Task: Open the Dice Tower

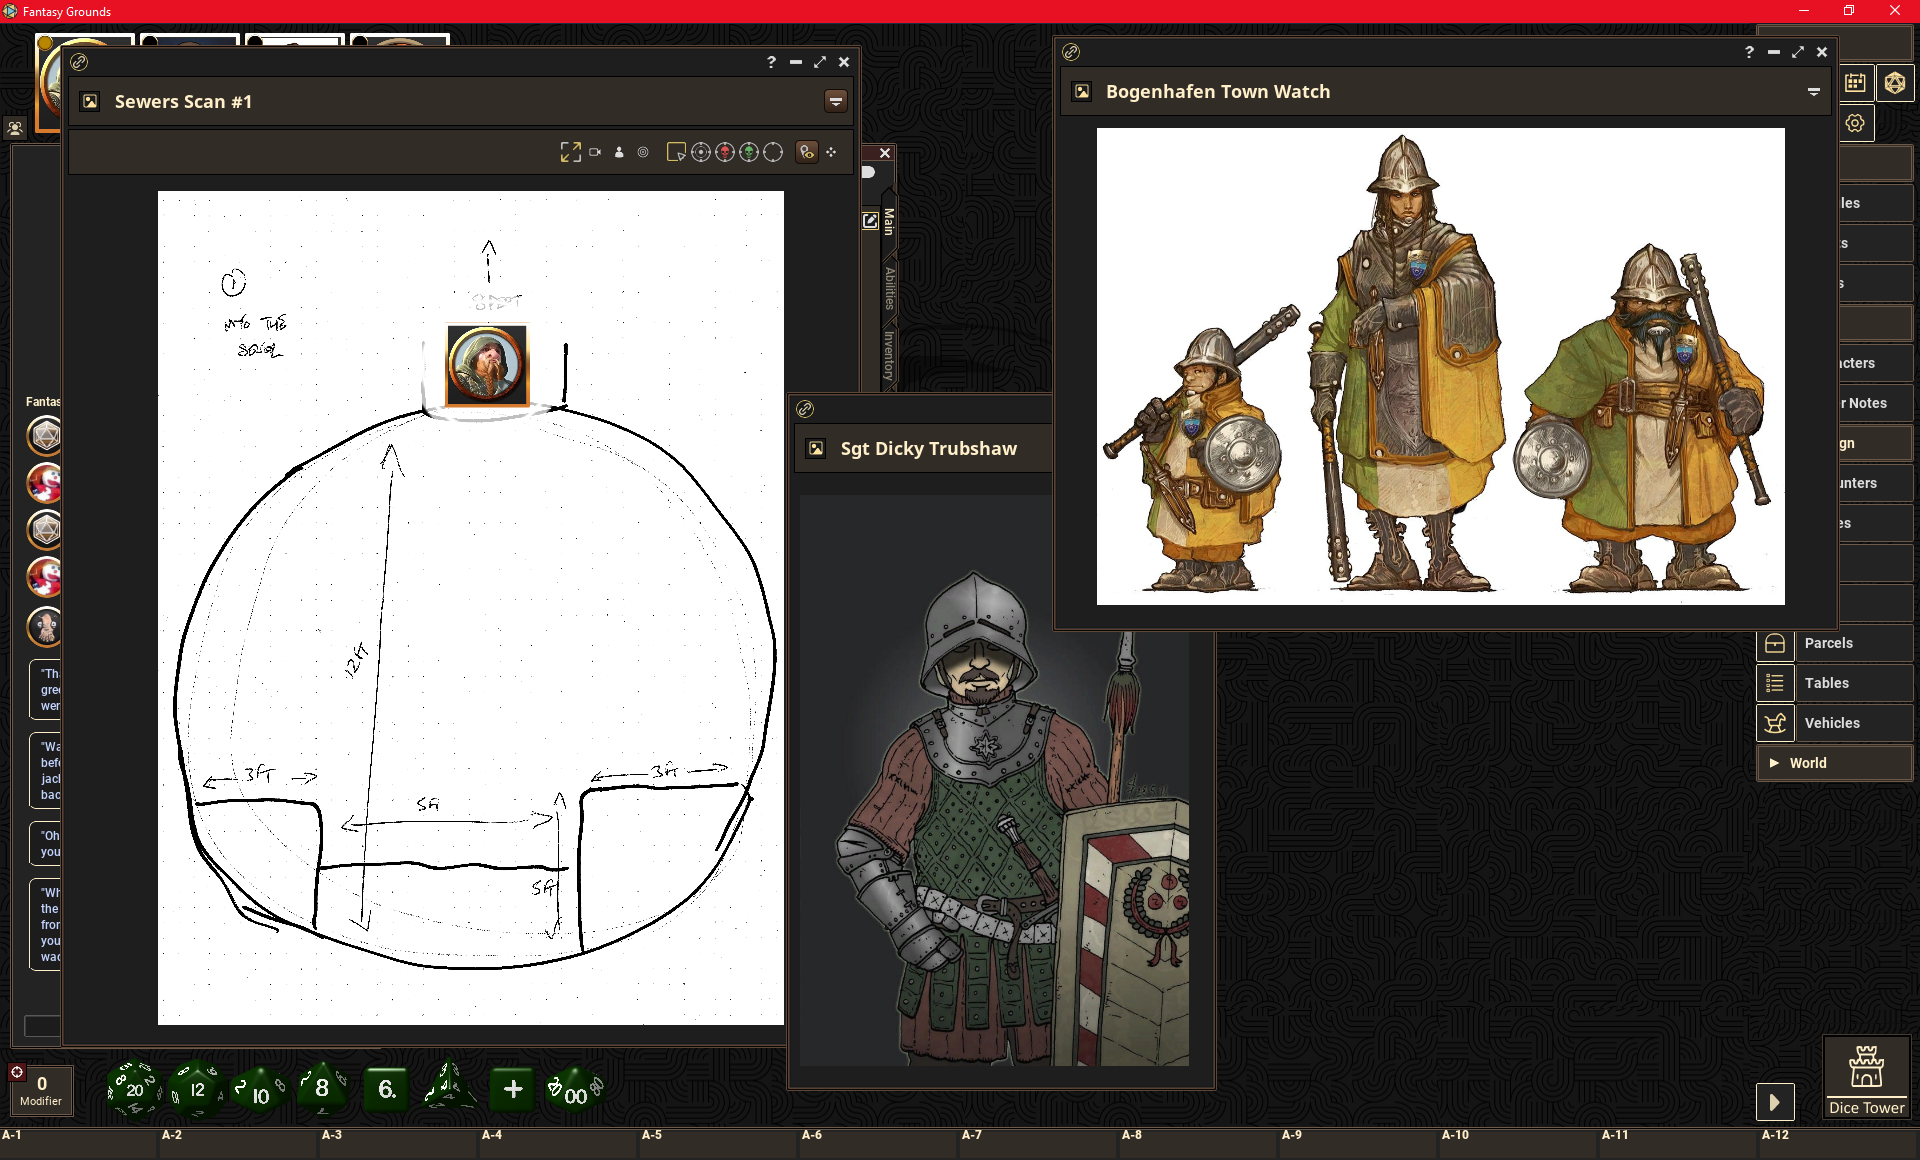Action: pyautogui.click(x=1866, y=1077)
